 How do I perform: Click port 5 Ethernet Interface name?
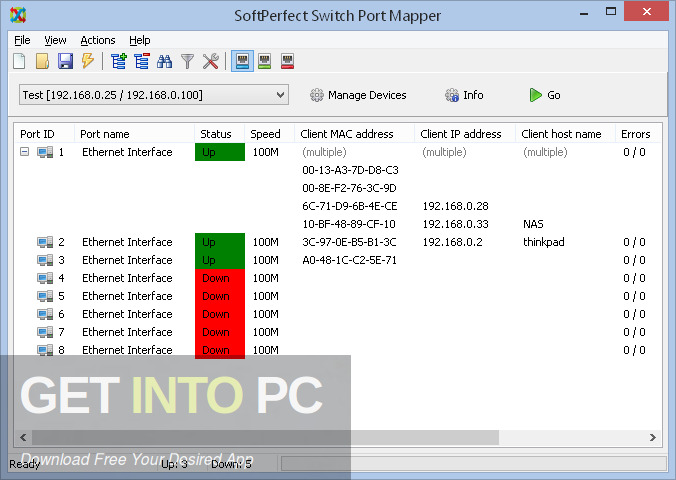(127, 296)
